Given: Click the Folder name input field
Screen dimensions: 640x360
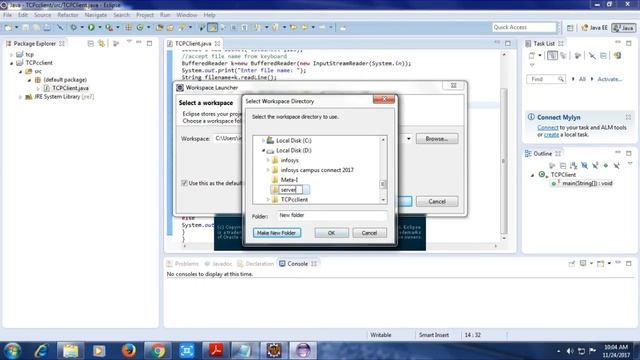Looking at the screenshot, I should 332,216.
